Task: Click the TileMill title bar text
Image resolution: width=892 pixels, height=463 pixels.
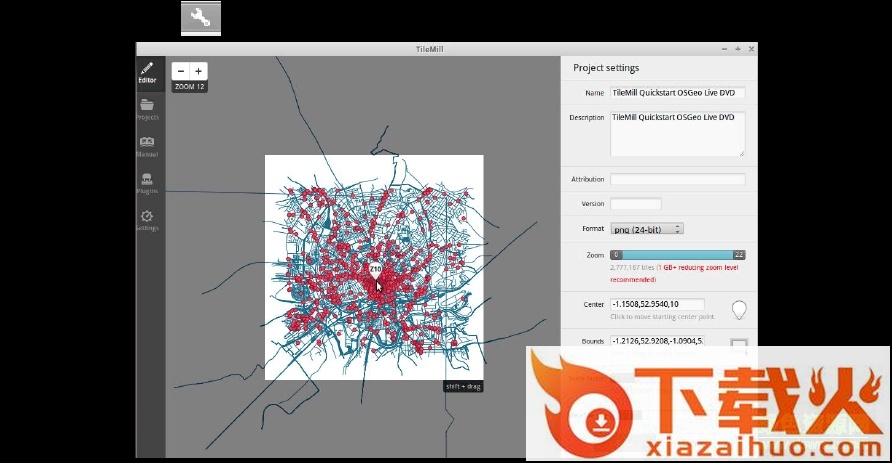Action: click(430, 49)
